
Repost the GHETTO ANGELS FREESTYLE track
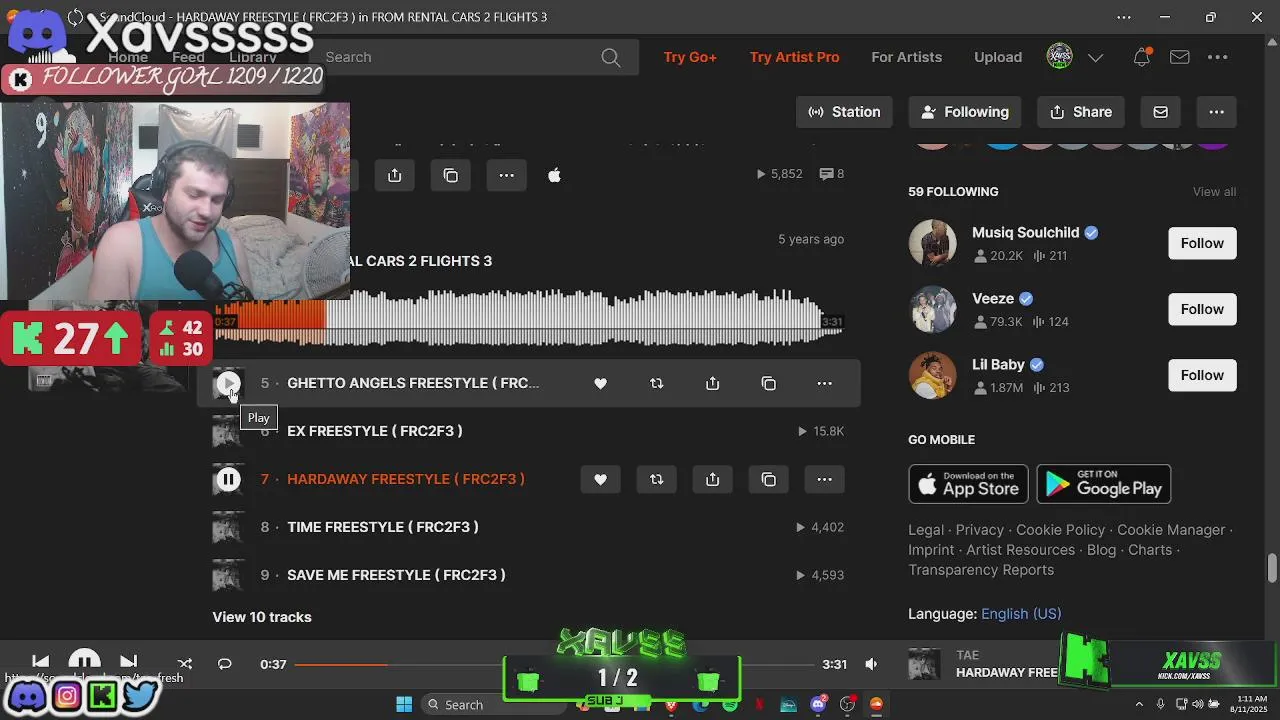point(656,383)
